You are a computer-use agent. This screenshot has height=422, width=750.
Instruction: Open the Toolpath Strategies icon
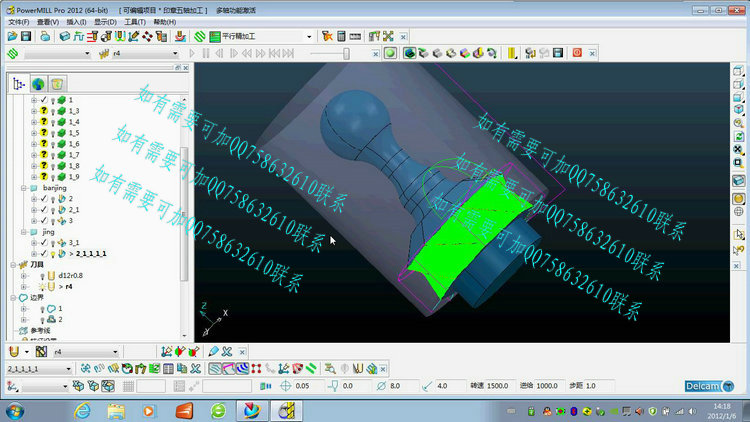click(x=199, y=36)
